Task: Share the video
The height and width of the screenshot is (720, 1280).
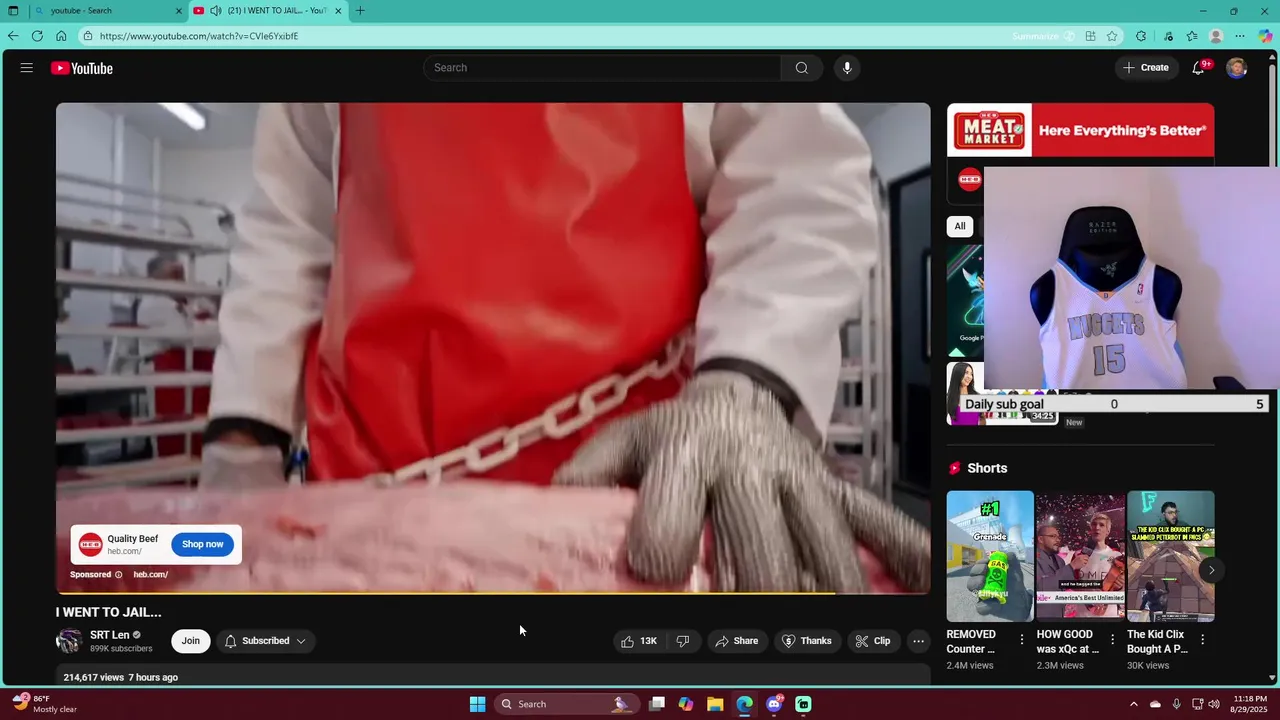Action: pyautogui.click(x=736, y=641)
